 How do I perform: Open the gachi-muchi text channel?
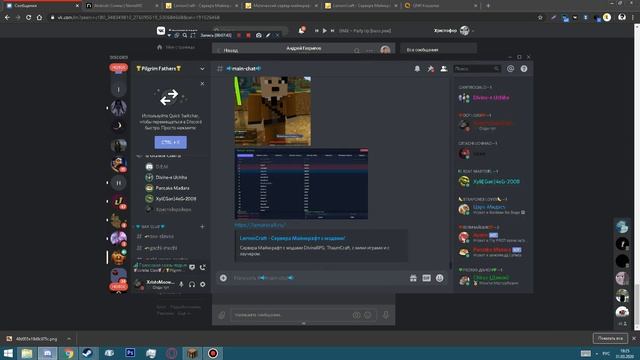161,248
